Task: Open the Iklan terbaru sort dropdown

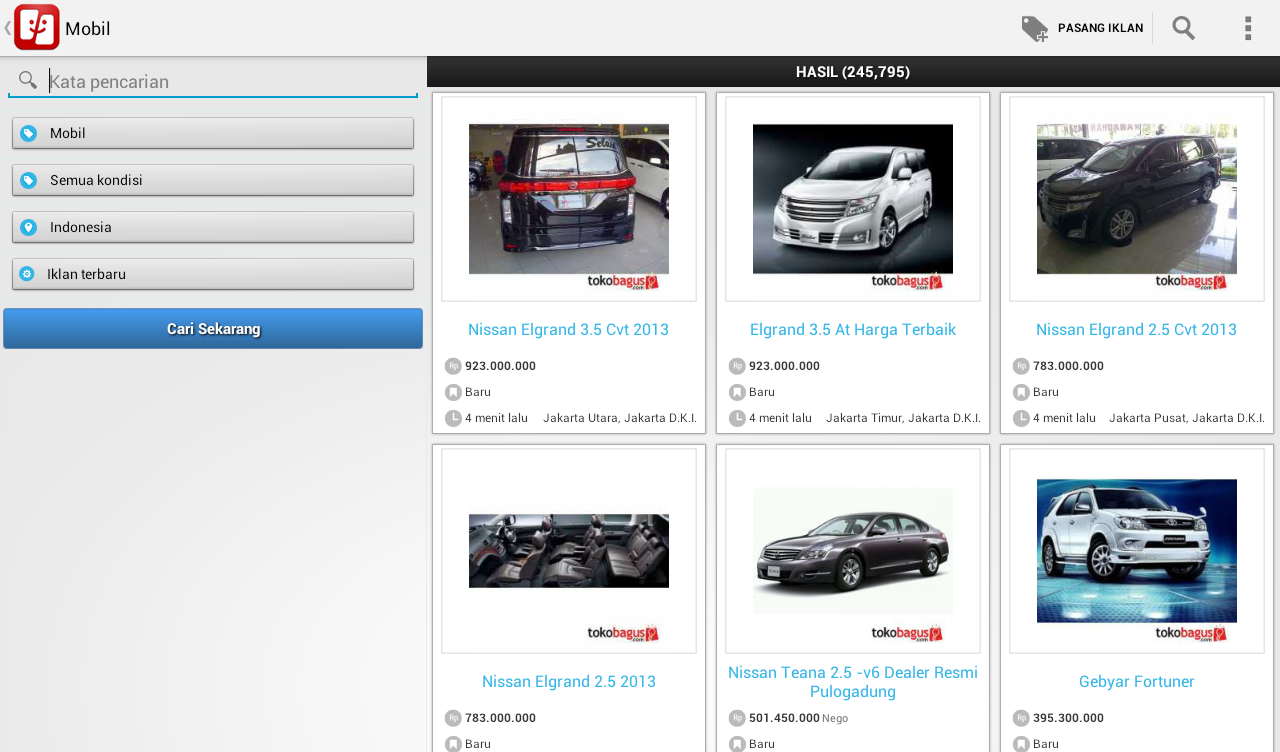Action: tap(213, 274)
